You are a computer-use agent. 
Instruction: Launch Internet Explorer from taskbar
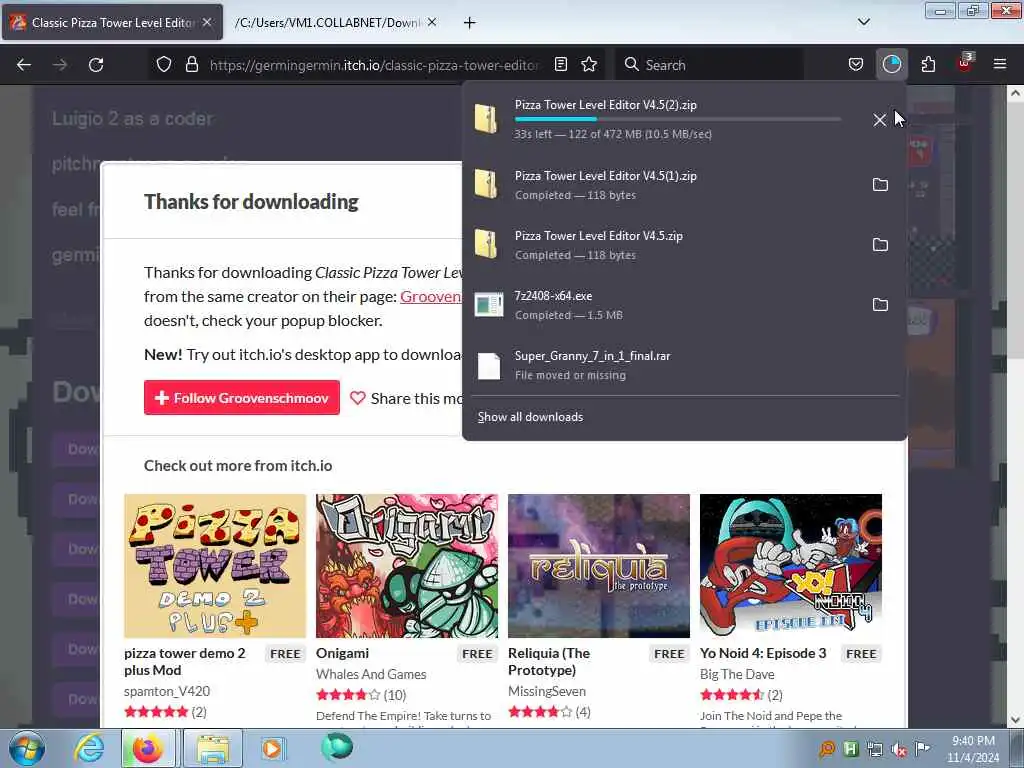[89, 748]
